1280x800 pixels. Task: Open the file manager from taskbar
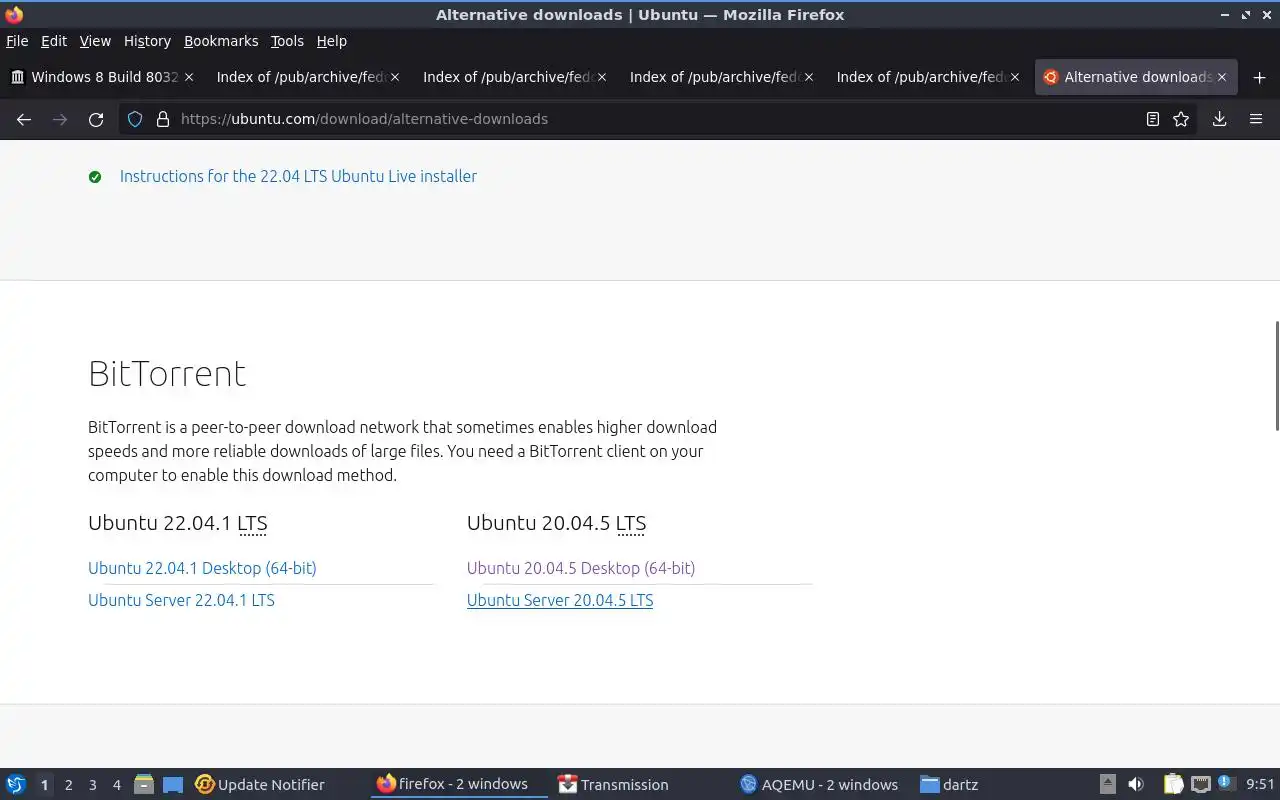[x=144, y=784]
